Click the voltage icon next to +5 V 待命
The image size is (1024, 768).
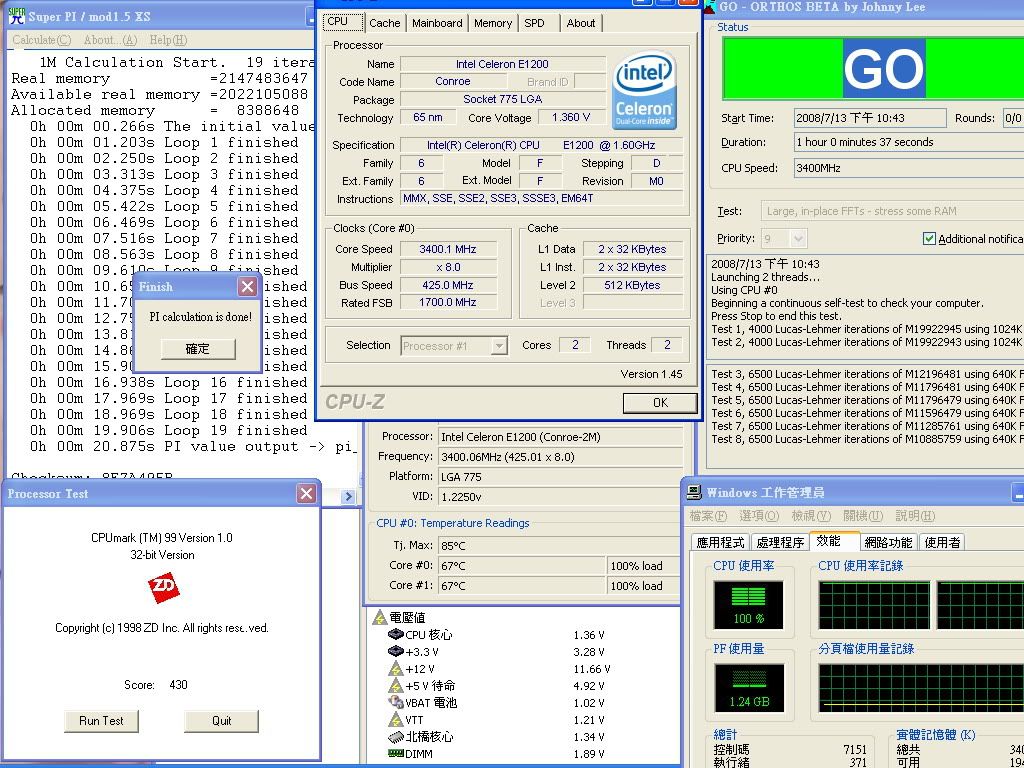click(395, 685)
